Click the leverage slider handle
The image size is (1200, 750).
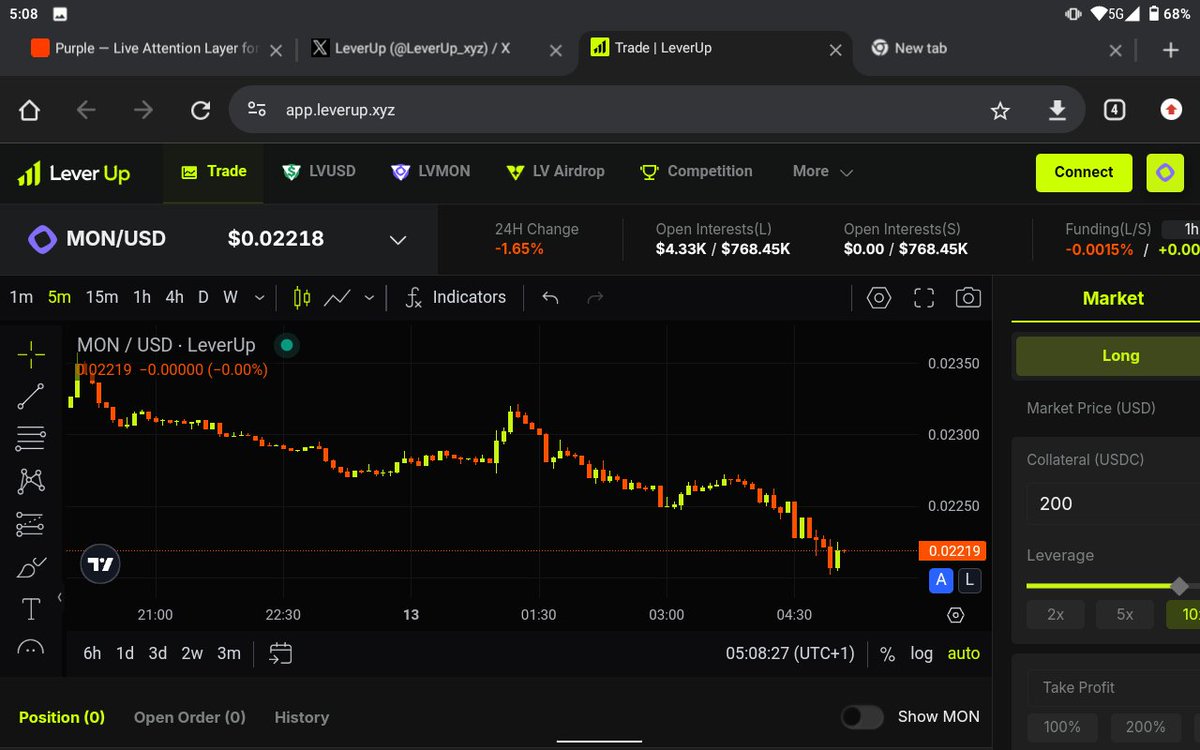1180,586
